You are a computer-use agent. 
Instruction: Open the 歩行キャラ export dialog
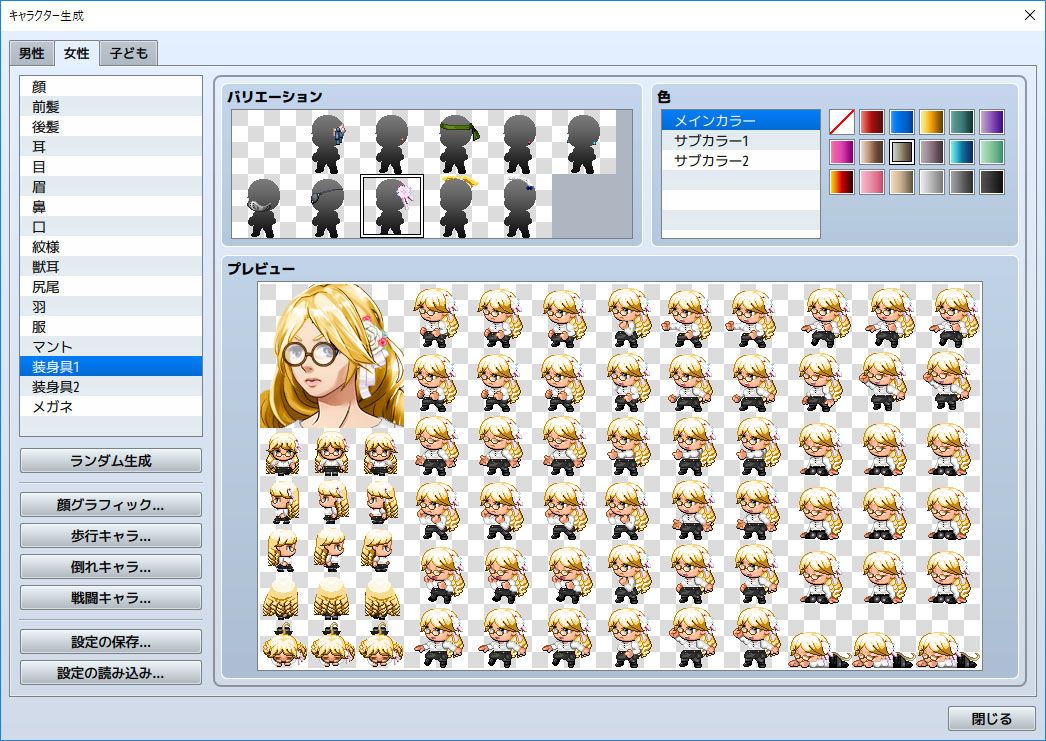[x=110, y=536]
